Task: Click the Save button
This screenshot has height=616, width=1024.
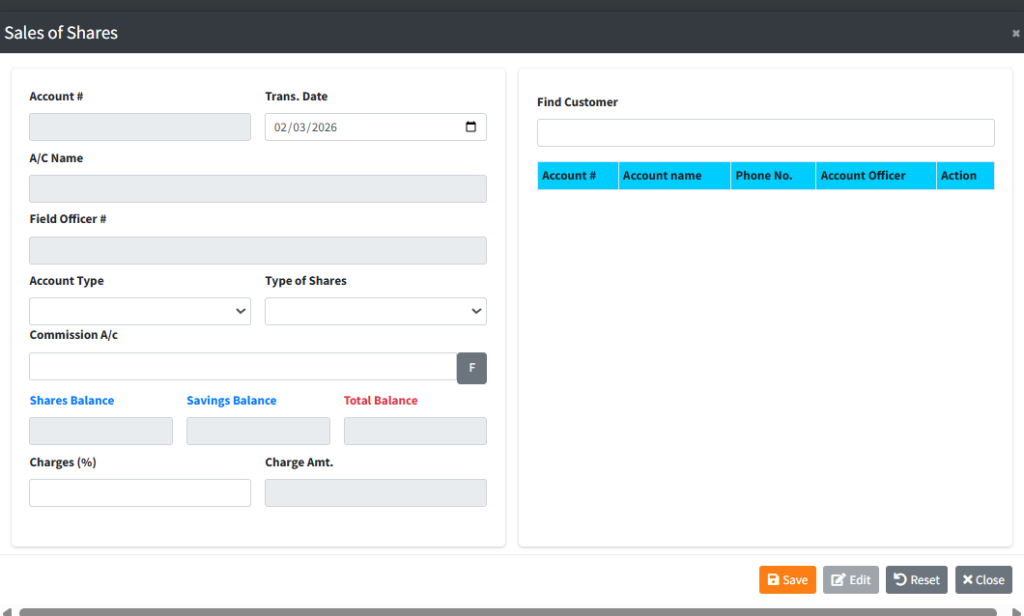Action: (x=787, y=580)
